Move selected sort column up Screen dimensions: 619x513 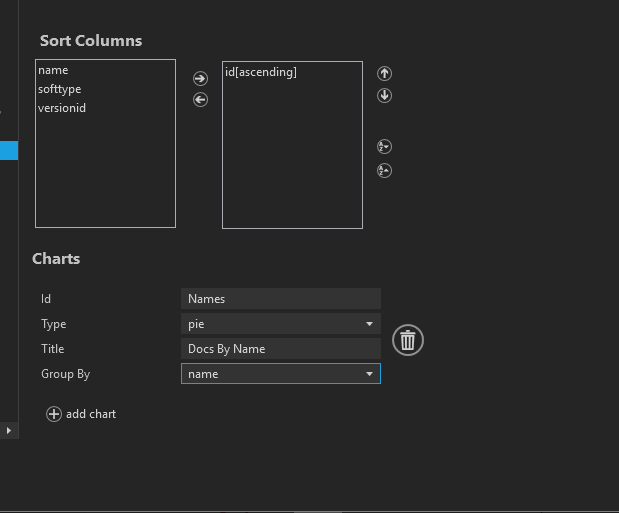(385, 73)
